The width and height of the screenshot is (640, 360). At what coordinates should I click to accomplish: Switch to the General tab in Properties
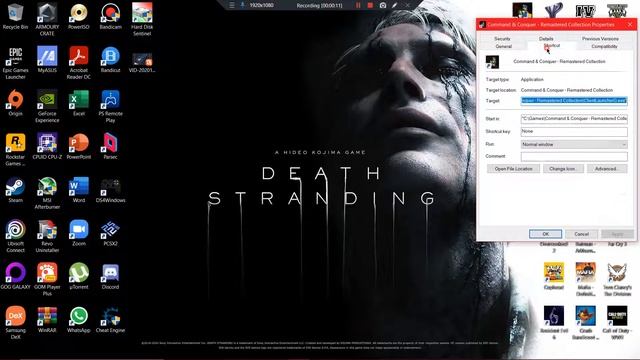pos(503,46)
